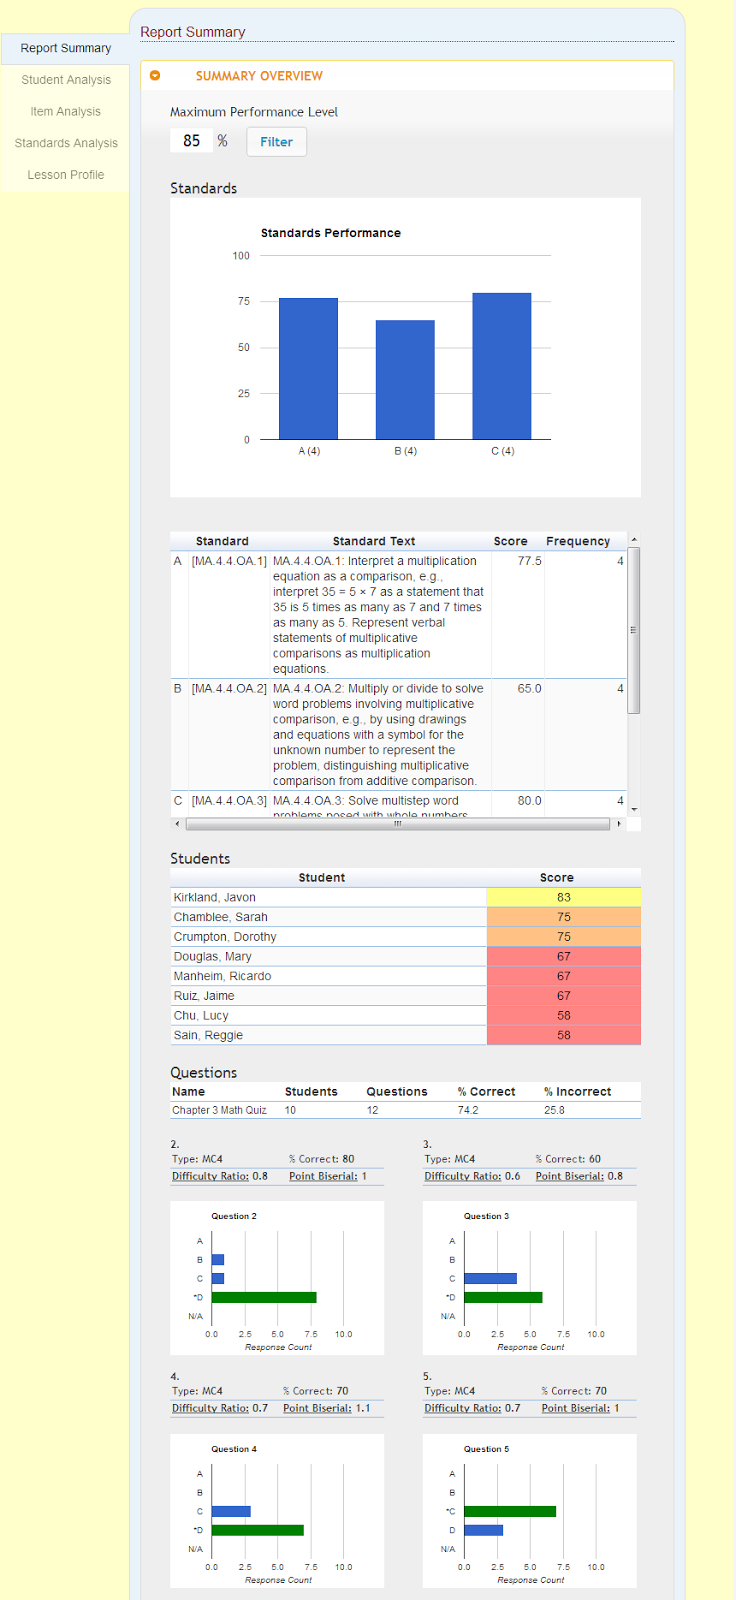
Task: Select bar A (4) in Standards Performance chart
Action: pos(308,368)
